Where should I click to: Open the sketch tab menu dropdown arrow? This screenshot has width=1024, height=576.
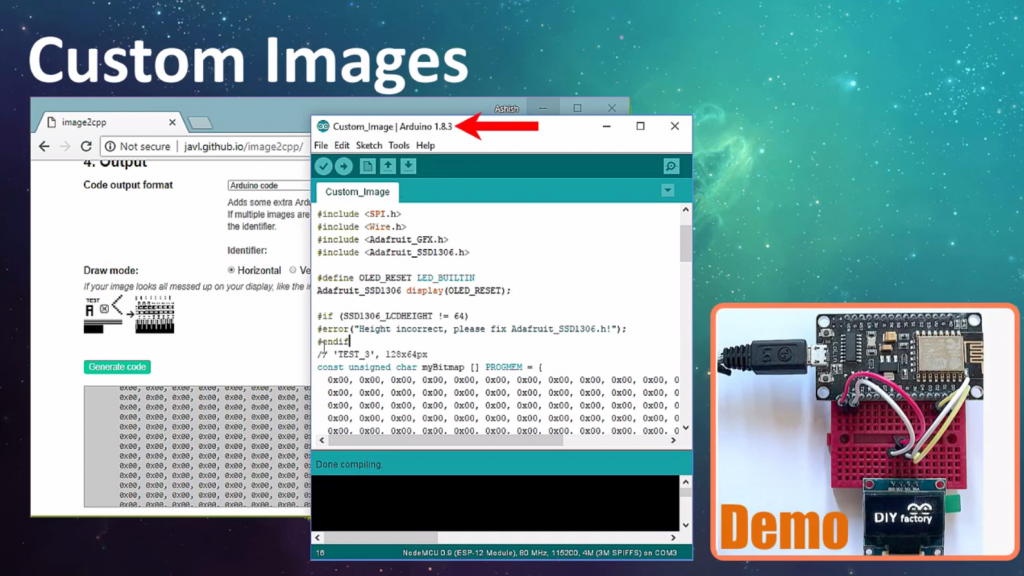click(x=667, y=189)
